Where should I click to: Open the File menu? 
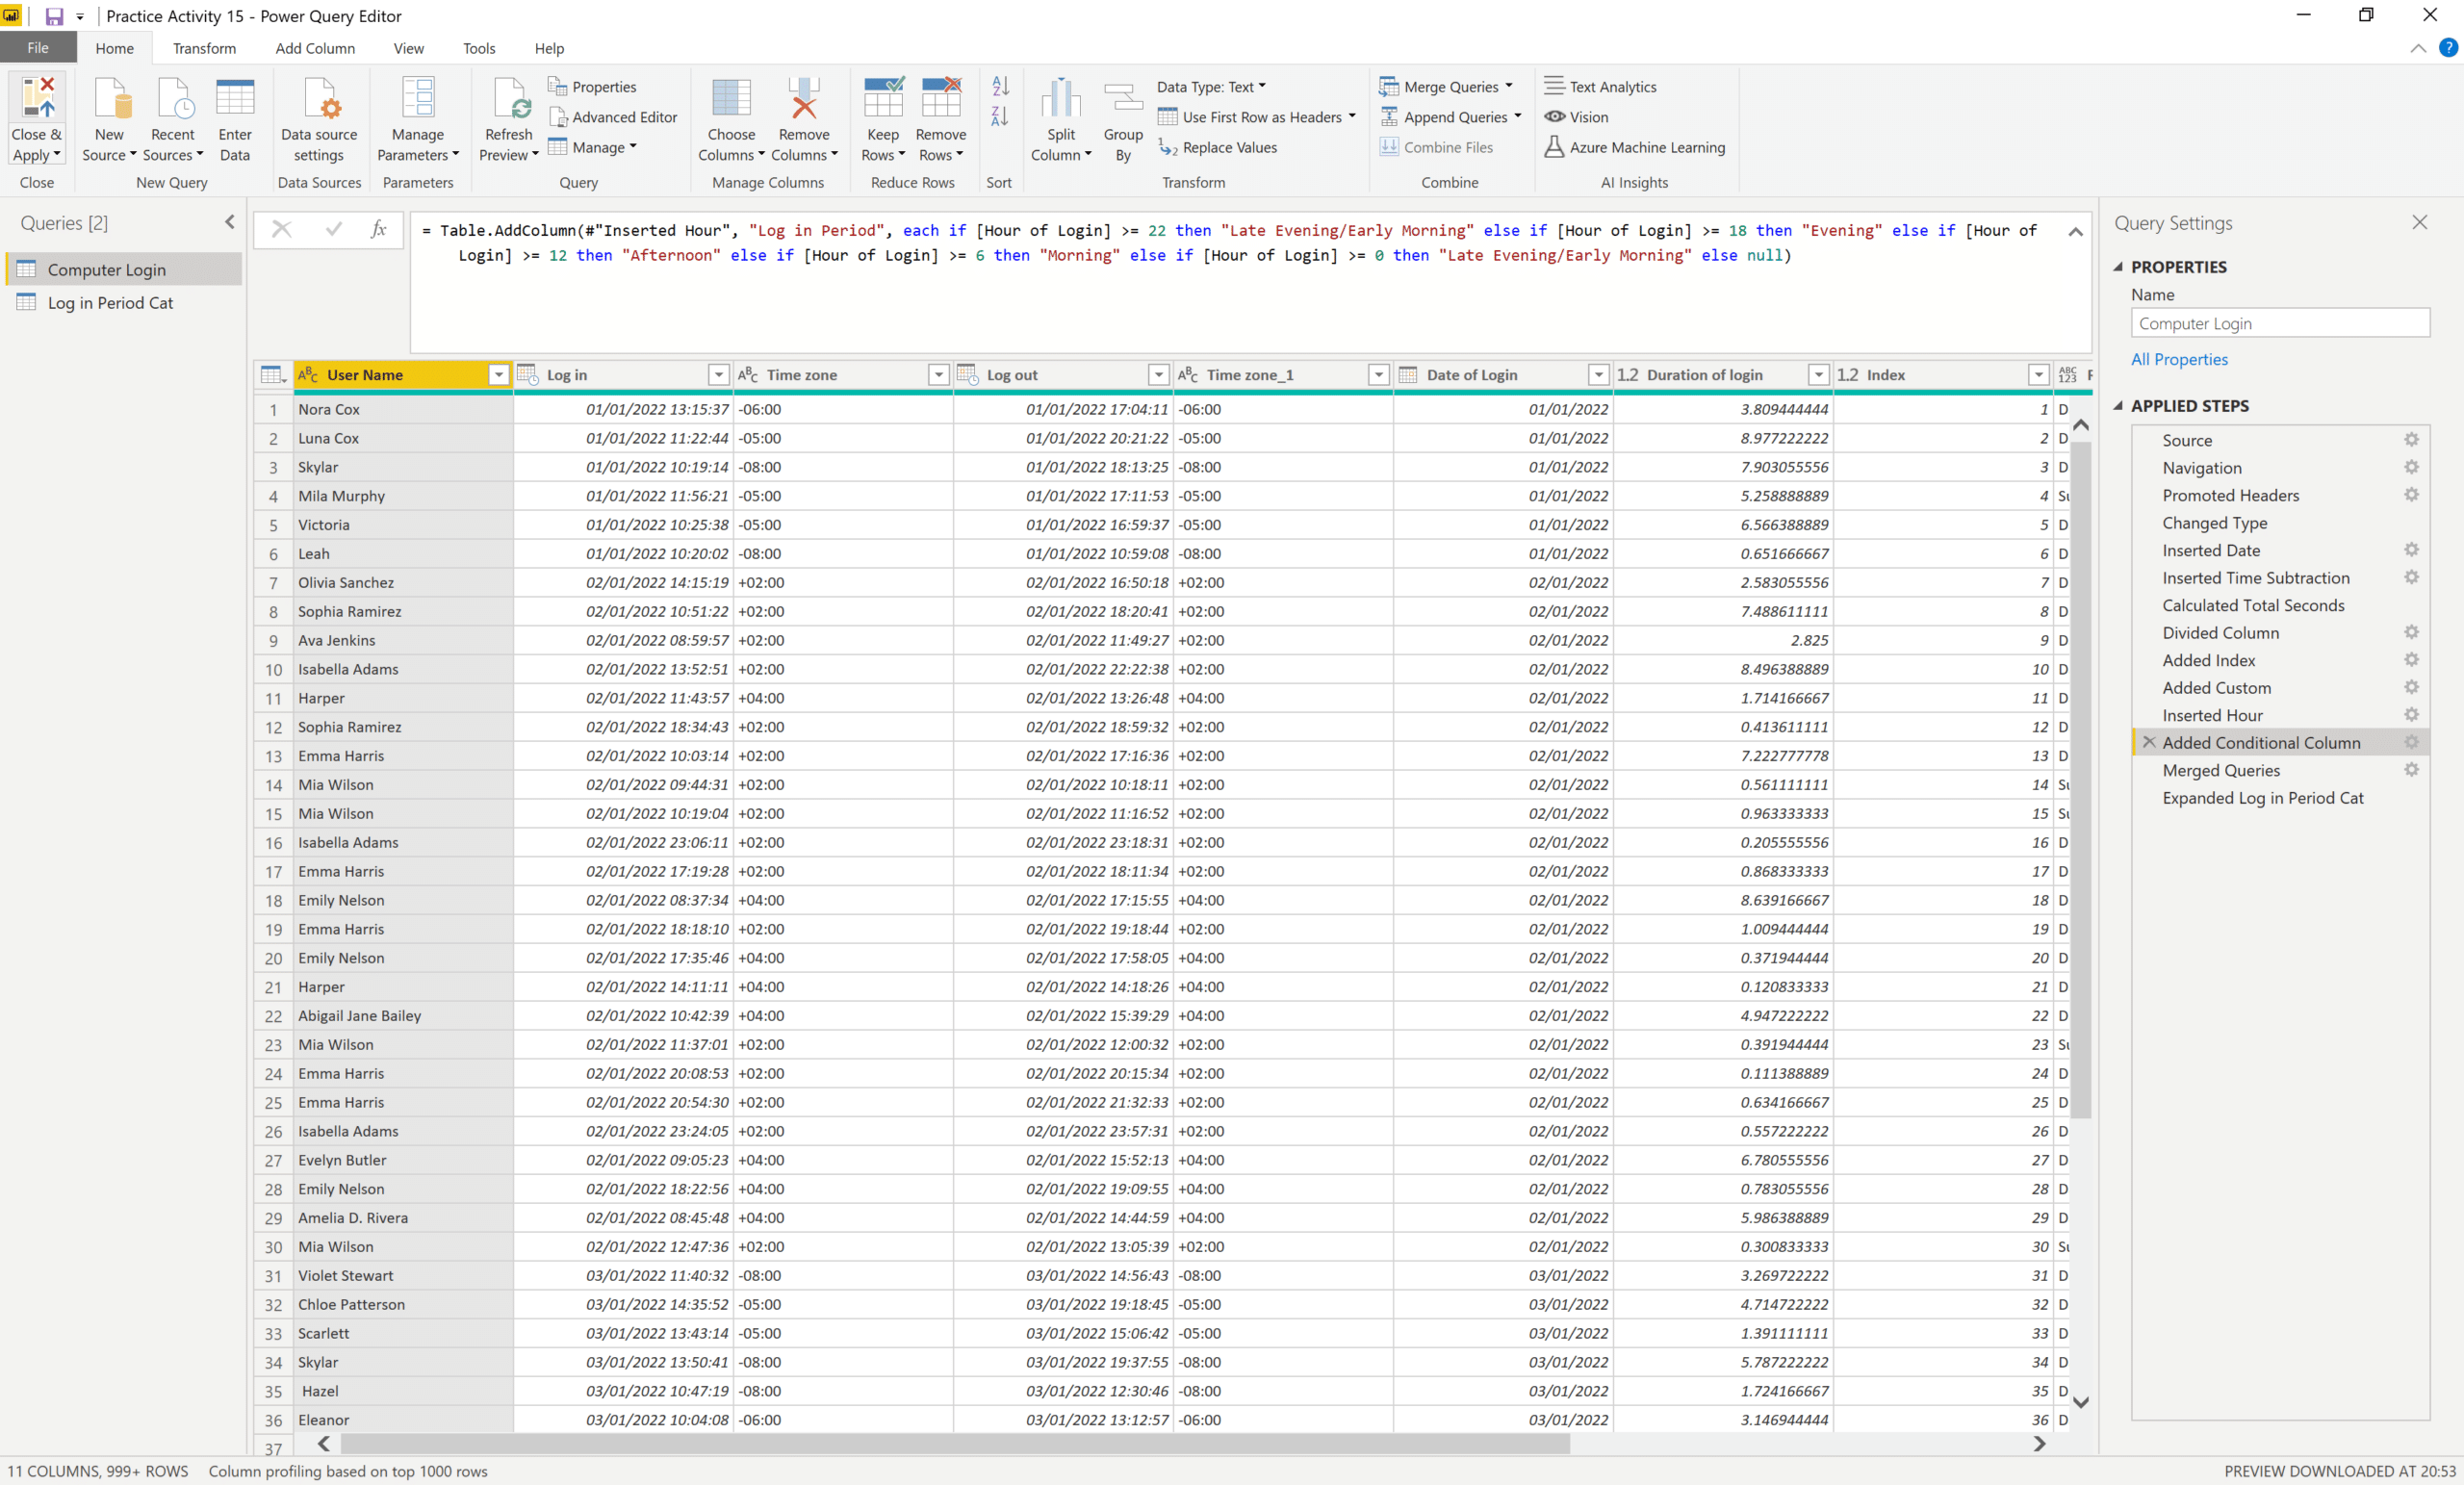(38, 48)
